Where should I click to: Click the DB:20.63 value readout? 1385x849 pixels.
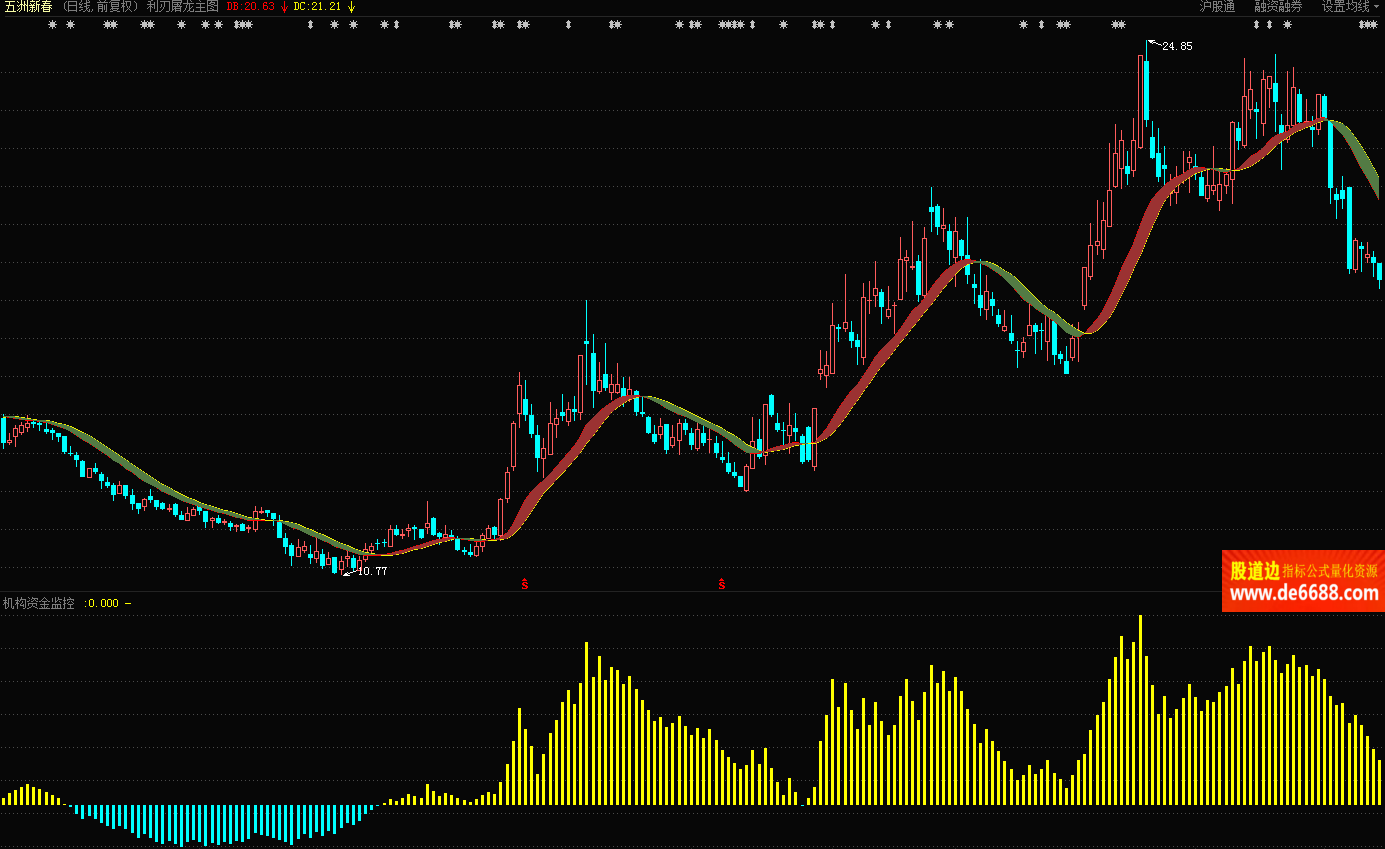pyautogui.click(x=250, y=6)
